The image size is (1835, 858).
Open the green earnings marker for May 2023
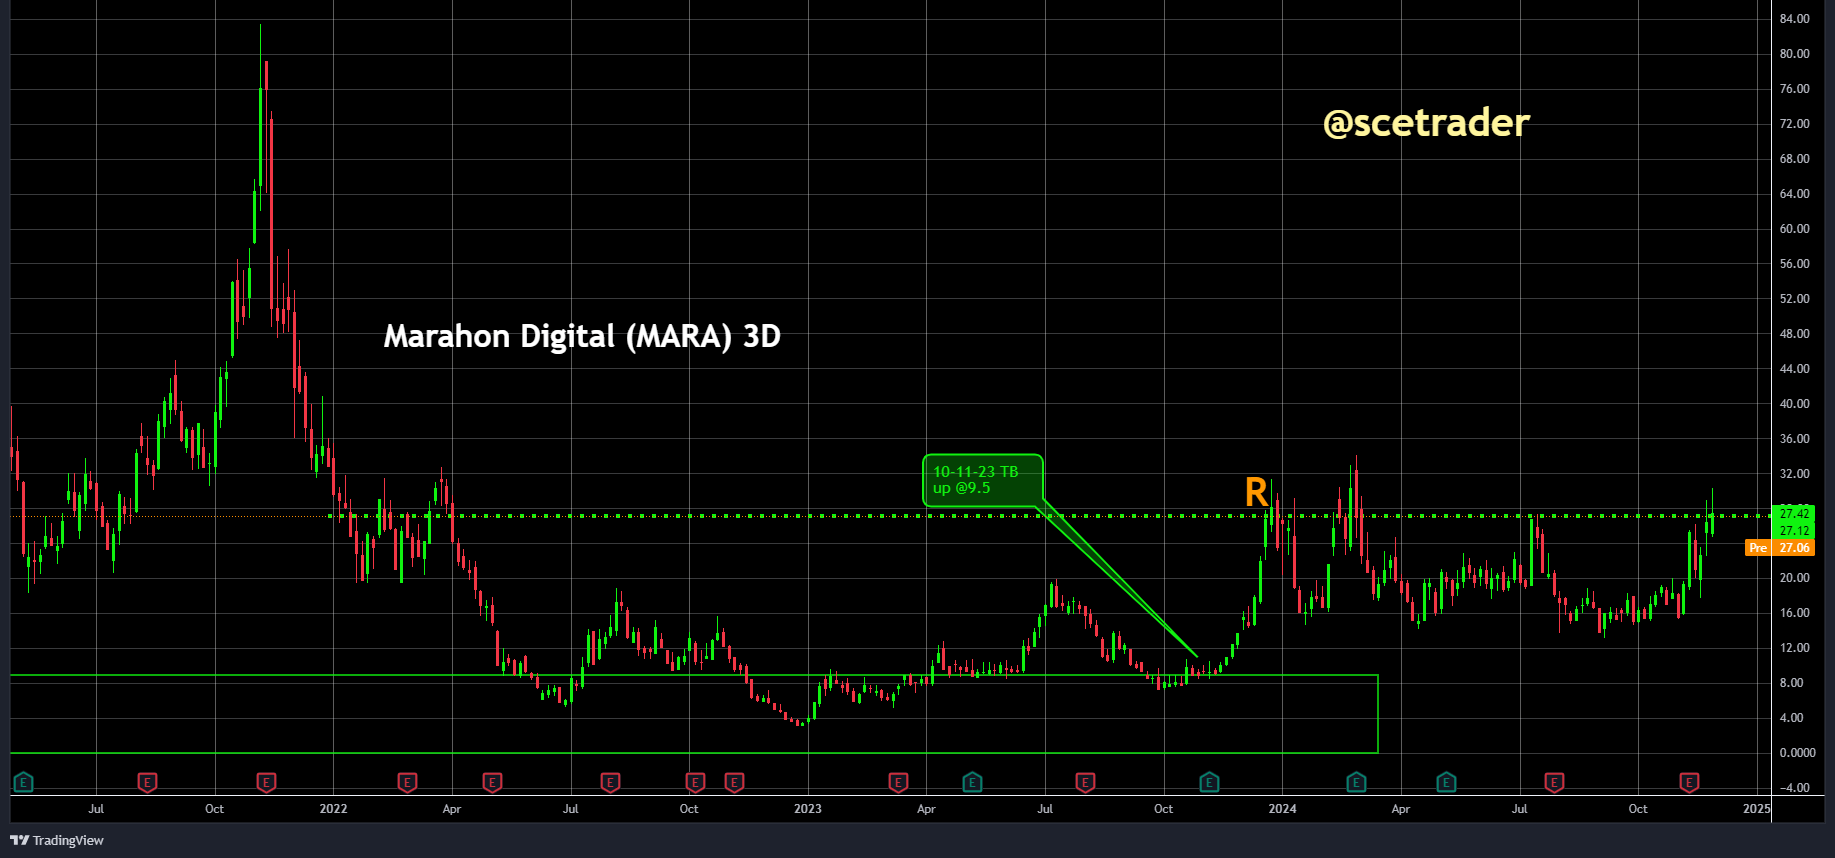(x=972, y=782)
